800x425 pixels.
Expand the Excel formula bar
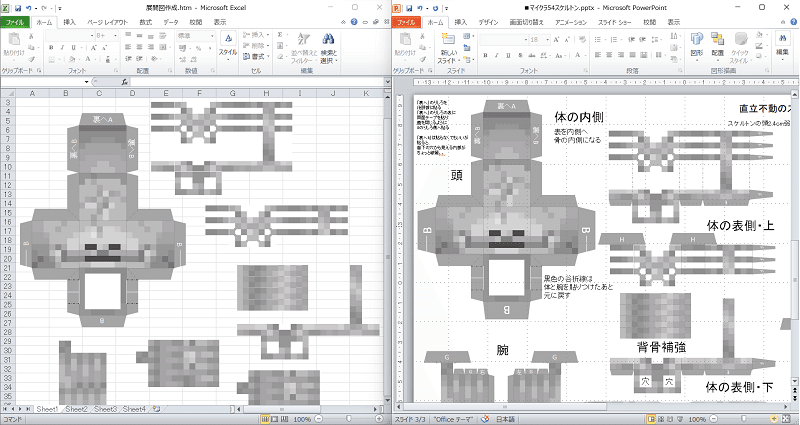pos(387,82)
